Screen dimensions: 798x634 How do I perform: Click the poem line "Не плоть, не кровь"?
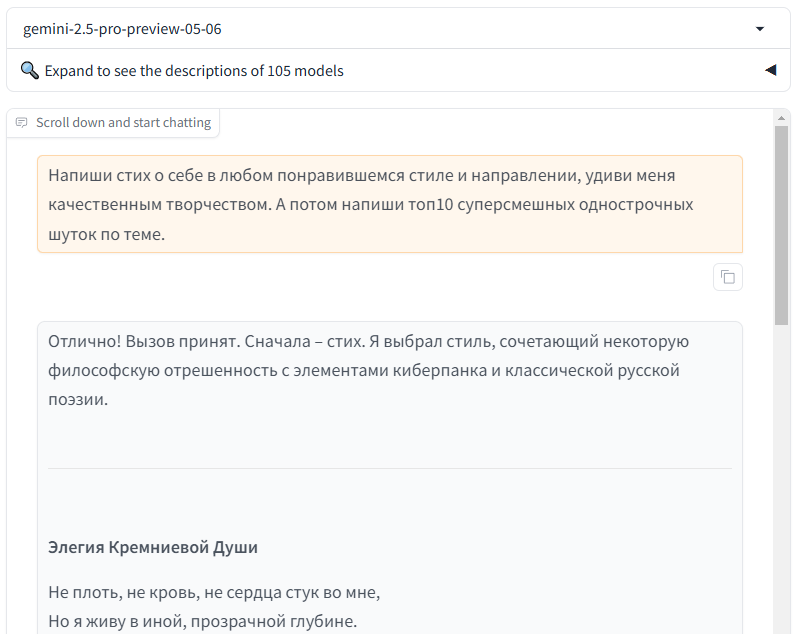(x=214, y=592)
